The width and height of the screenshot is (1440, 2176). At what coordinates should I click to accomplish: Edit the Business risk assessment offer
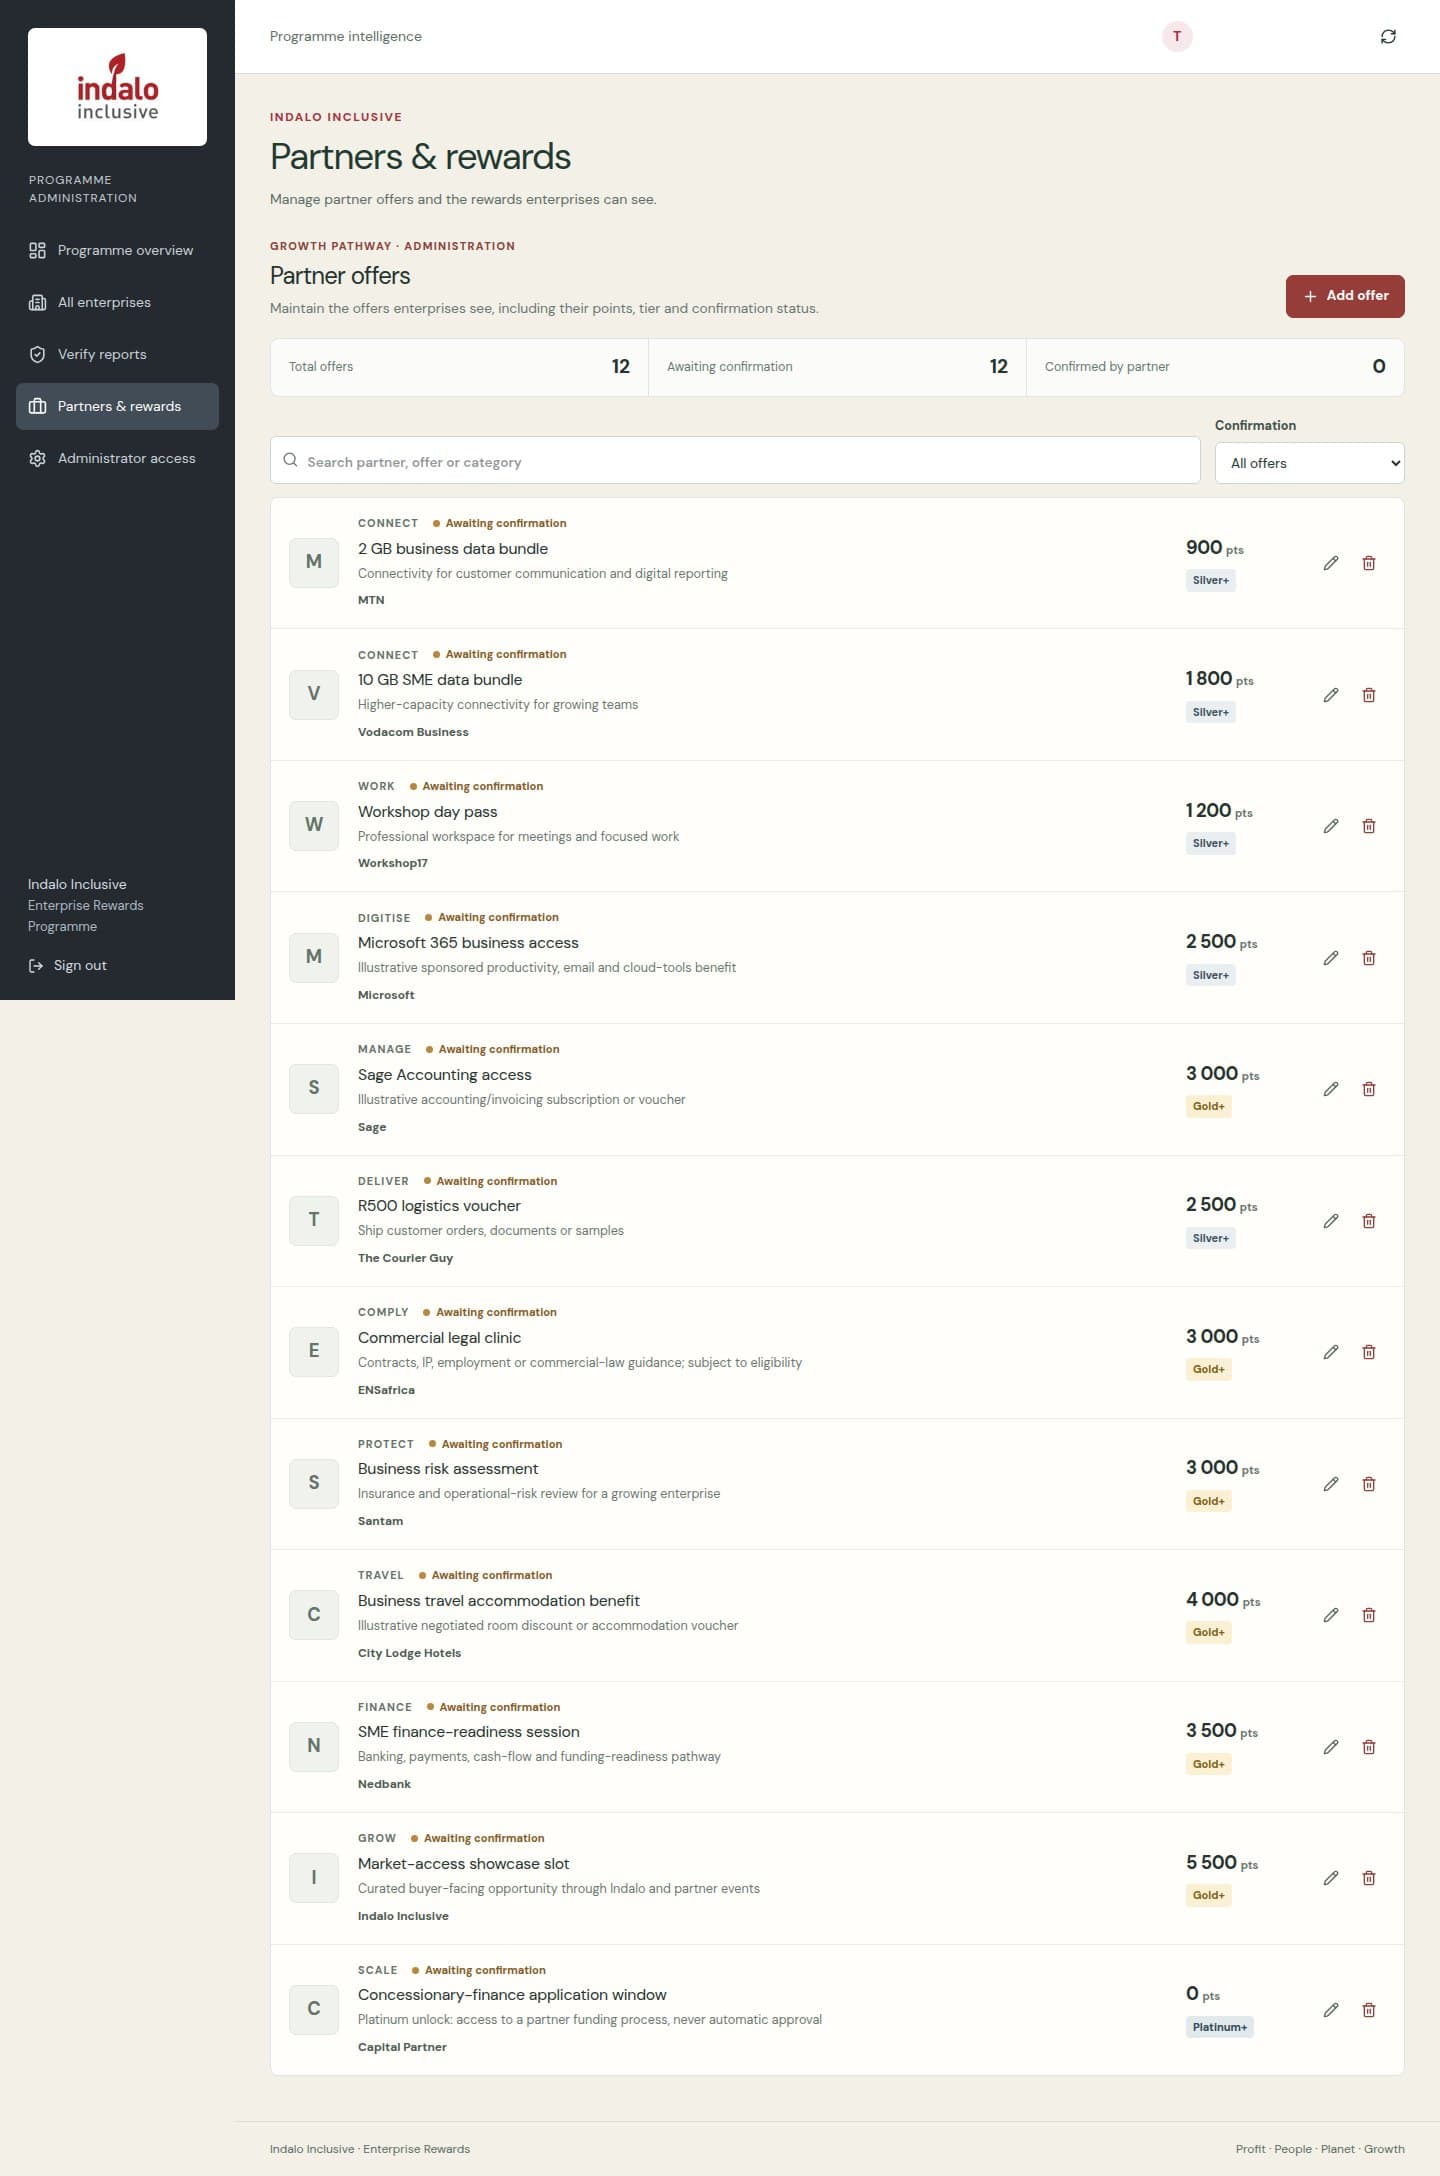tap(1331, 1484)
